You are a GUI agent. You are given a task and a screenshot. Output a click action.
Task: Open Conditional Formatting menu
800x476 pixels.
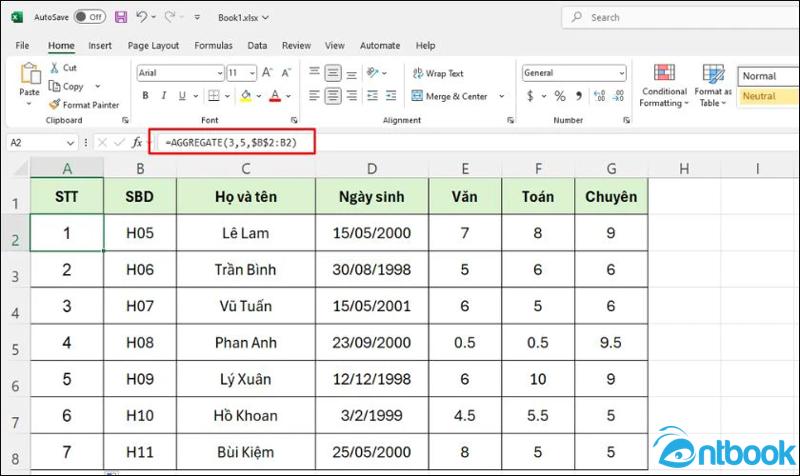(x=664, y=86)
